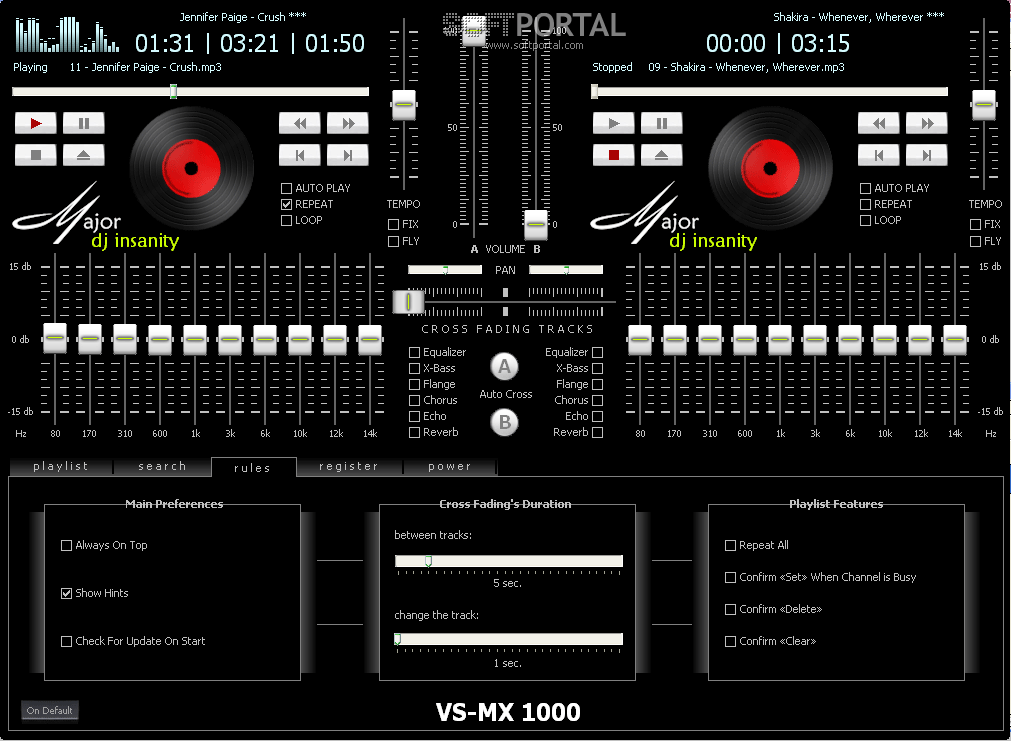The image size is (1011, 741).
Task: Switch to the playlist tab
Action: point(61,466)
